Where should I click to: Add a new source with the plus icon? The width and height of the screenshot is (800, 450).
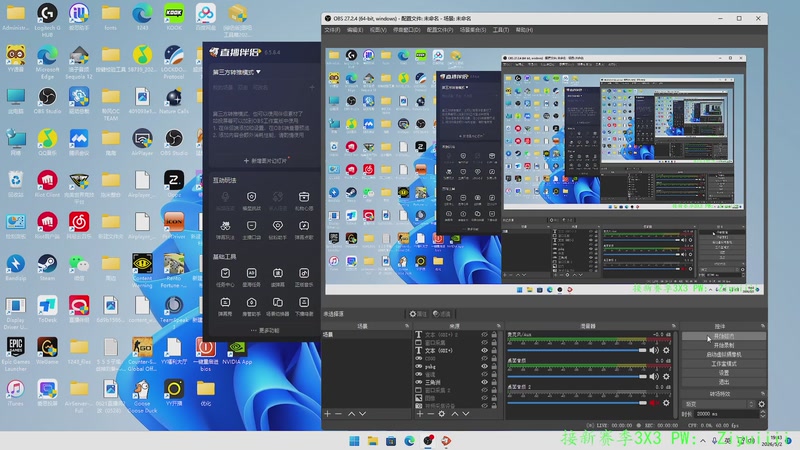(x=419, y=414)
